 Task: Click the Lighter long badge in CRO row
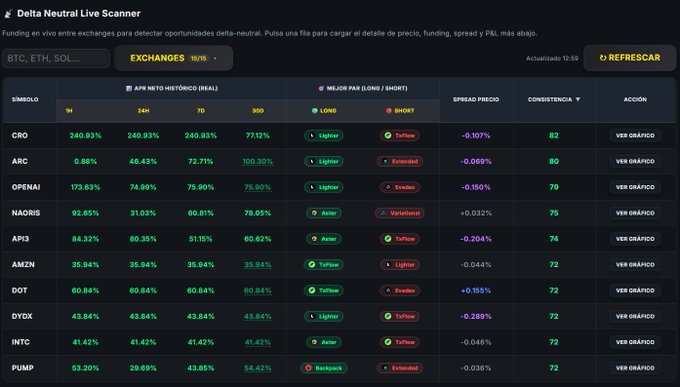pos(324,135)
